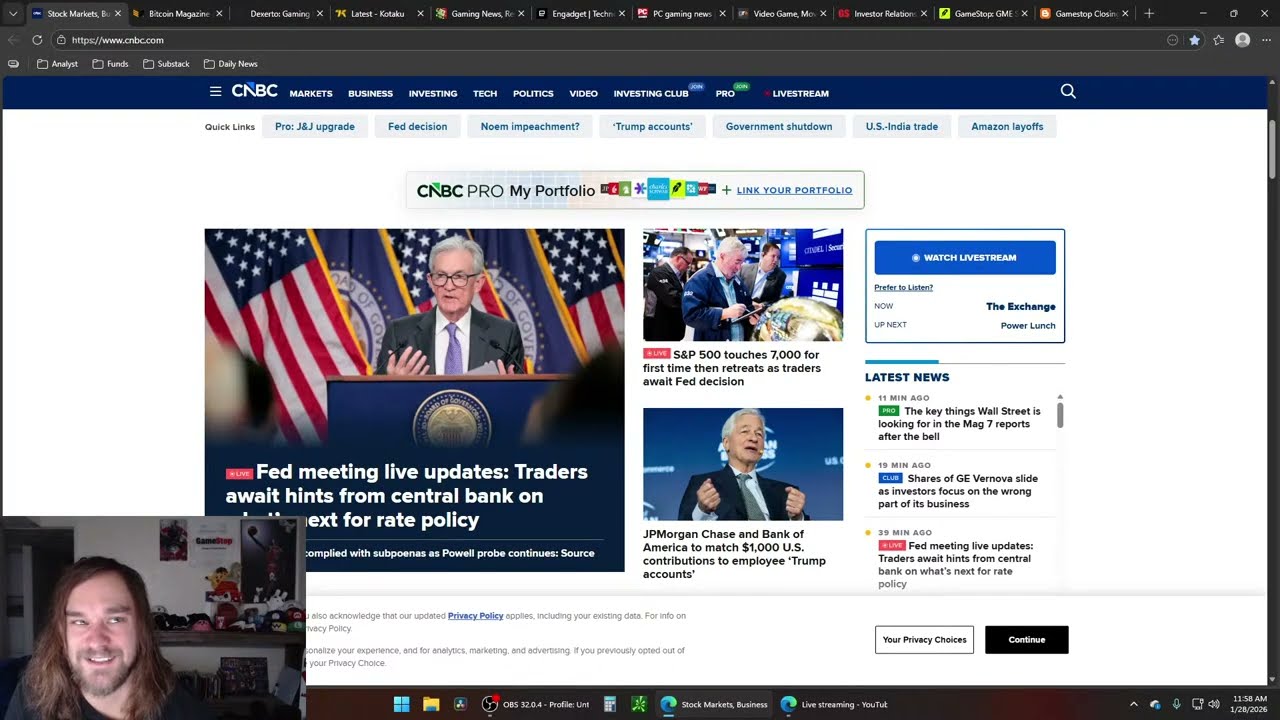This screenshot has width=1280, height=720.
Task: Open OBS 32.0.4 from the taskbar
Action: click(536, 704)
